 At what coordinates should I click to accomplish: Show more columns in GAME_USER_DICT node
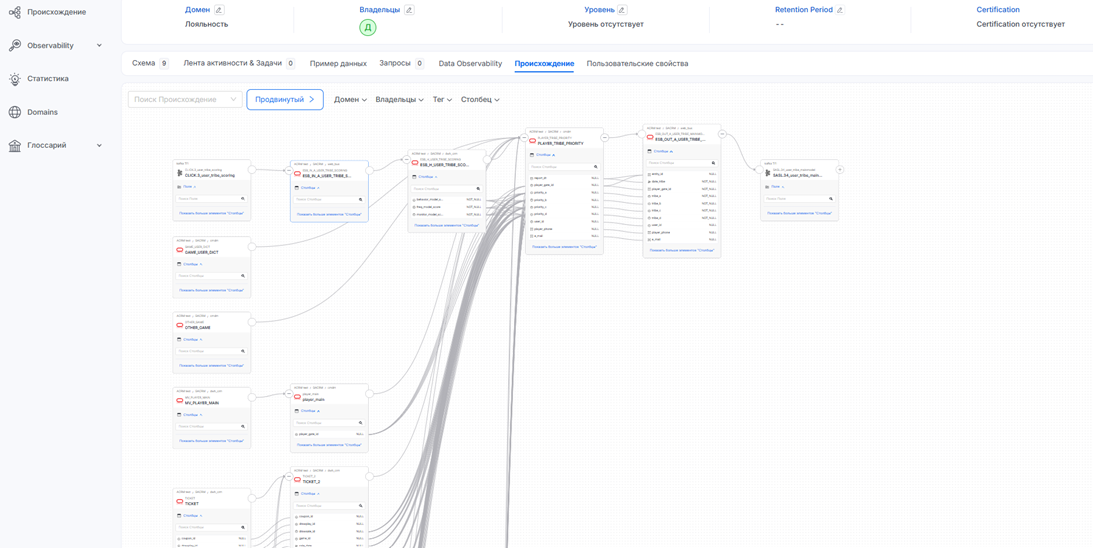pos(211,290)
